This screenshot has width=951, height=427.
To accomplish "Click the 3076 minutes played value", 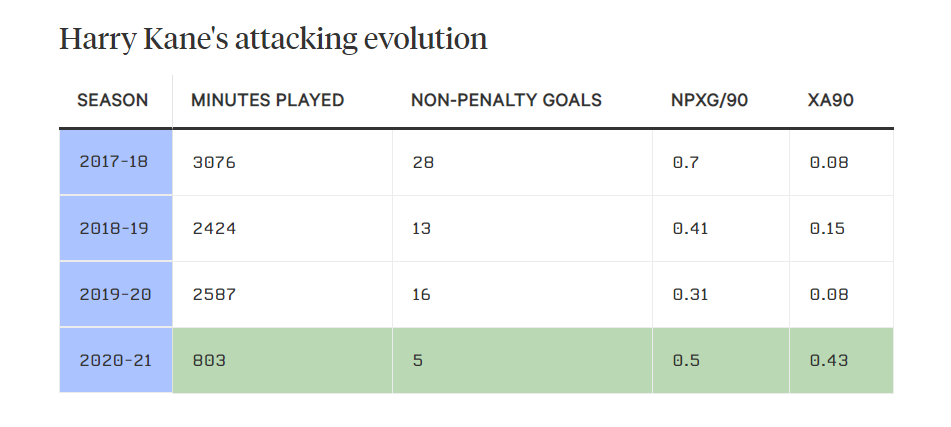I will click(214, 161).
